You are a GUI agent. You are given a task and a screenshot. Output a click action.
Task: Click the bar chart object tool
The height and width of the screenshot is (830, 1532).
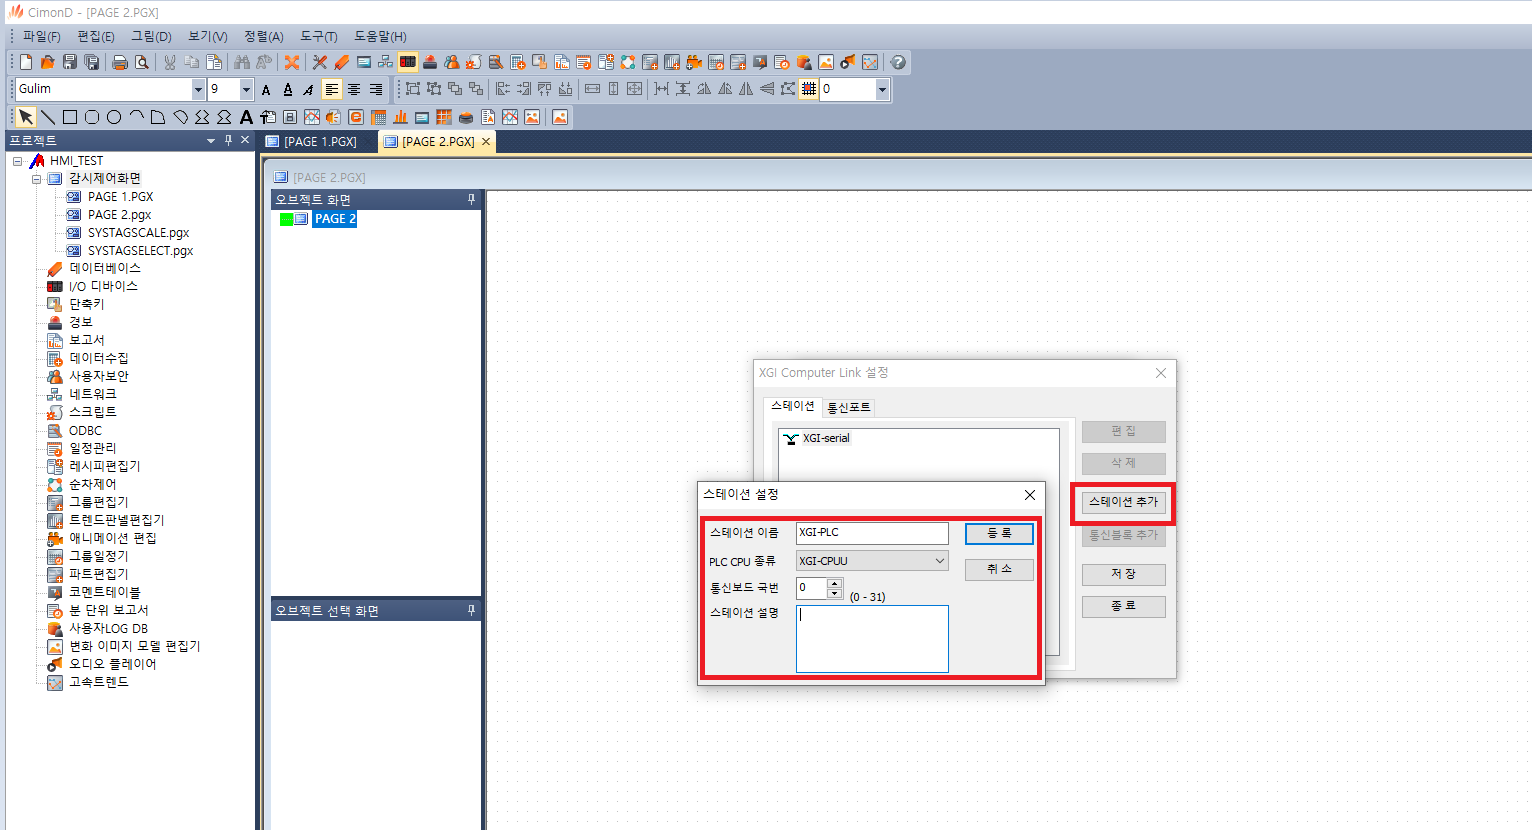(400, 117)
